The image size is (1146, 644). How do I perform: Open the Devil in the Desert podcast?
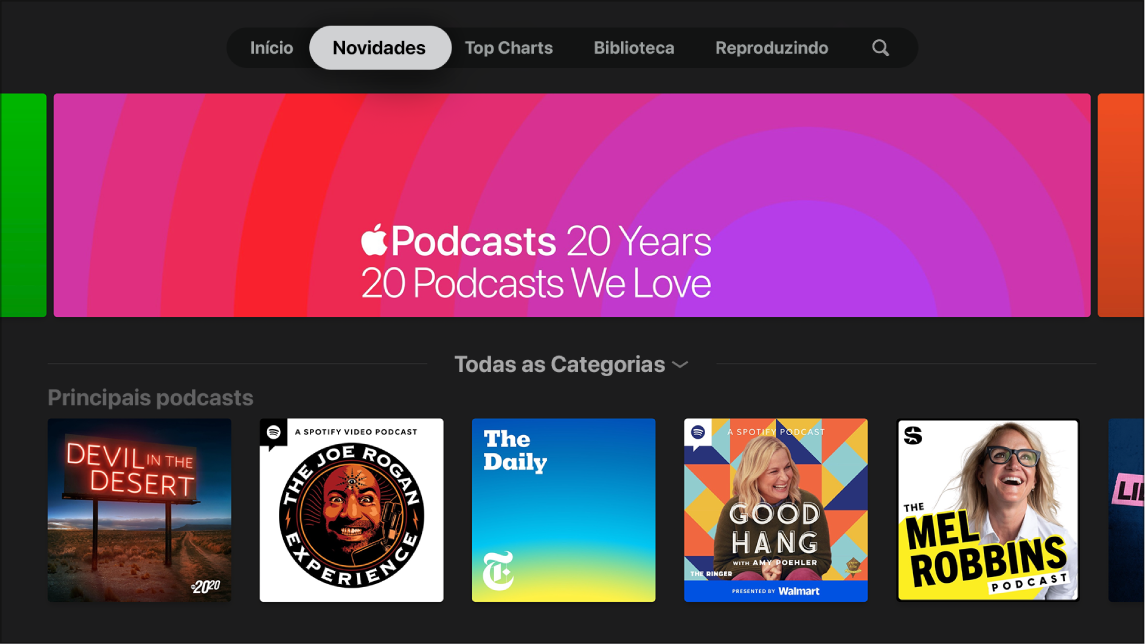tap(139, 510)
